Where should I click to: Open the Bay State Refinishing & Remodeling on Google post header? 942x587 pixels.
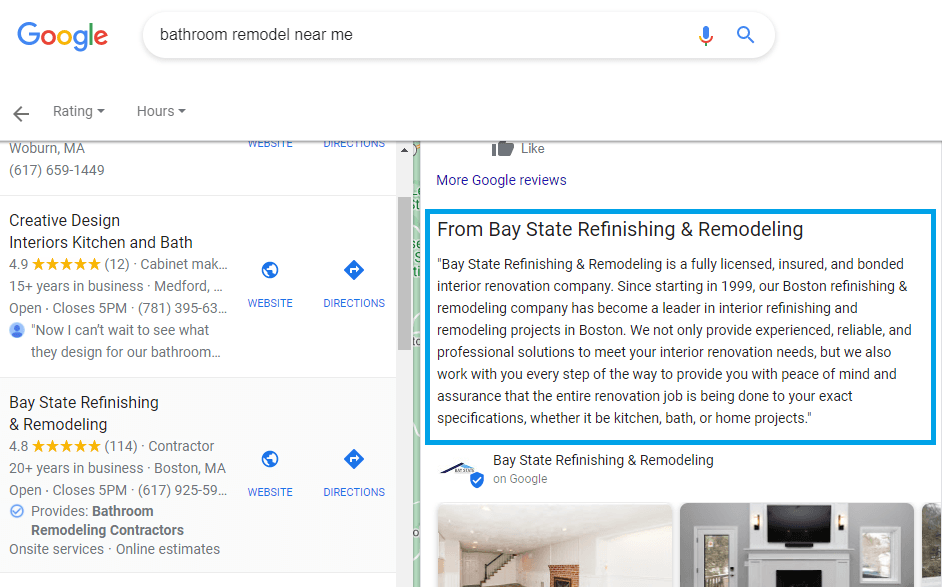click(x=603, y=469)
